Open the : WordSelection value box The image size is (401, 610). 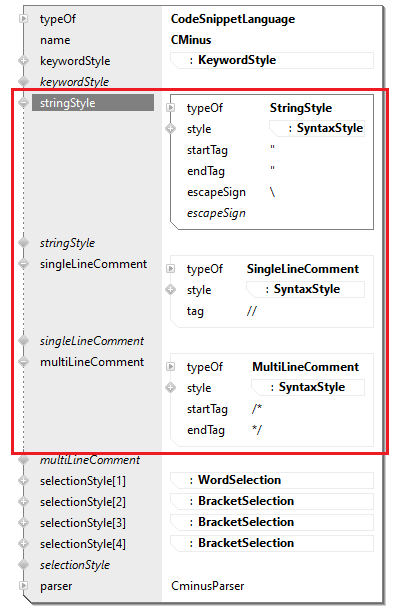(x=272, y=480)
